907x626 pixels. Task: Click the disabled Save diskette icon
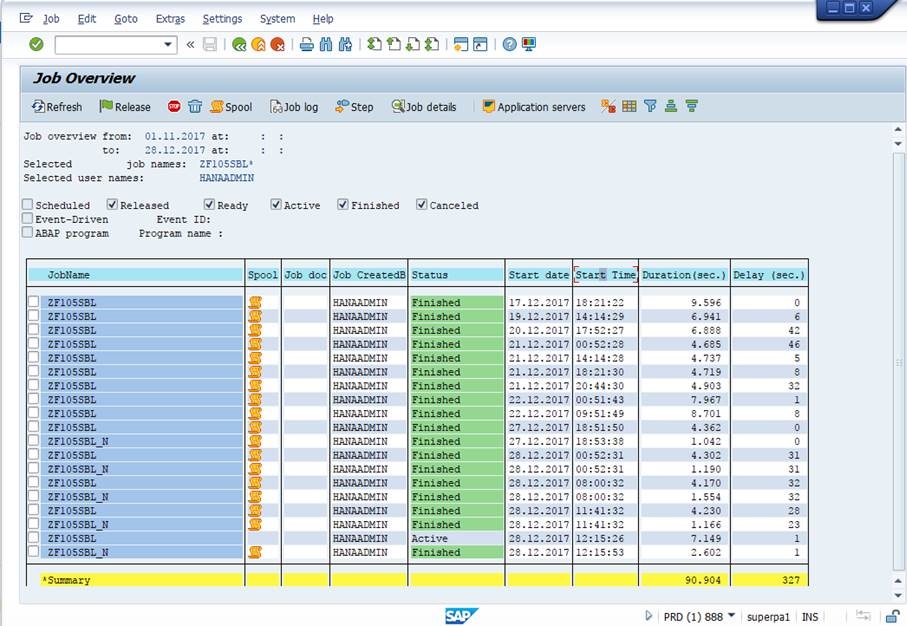(210, 45)
